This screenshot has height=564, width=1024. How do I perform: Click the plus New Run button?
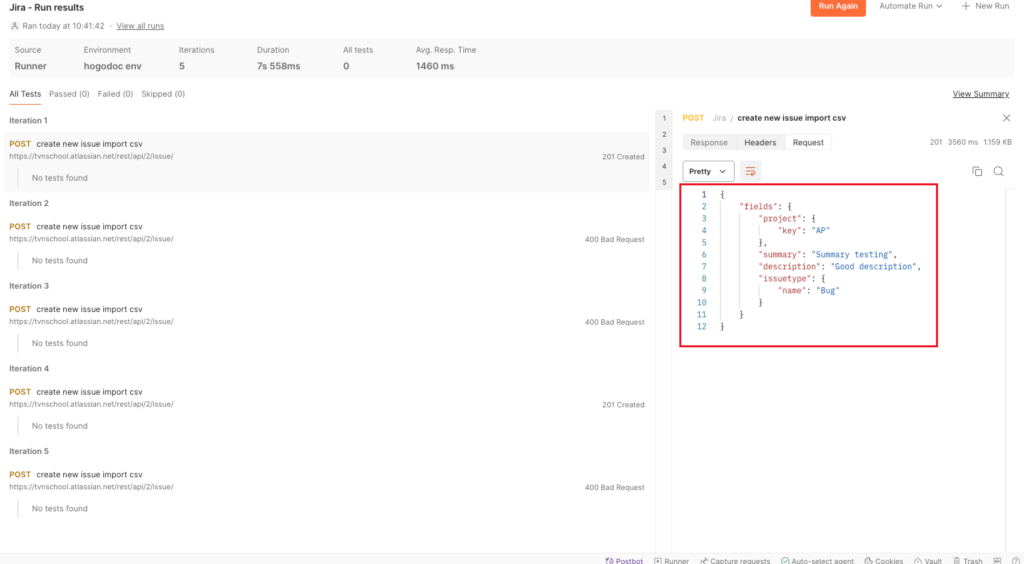[x=985, y=6]
